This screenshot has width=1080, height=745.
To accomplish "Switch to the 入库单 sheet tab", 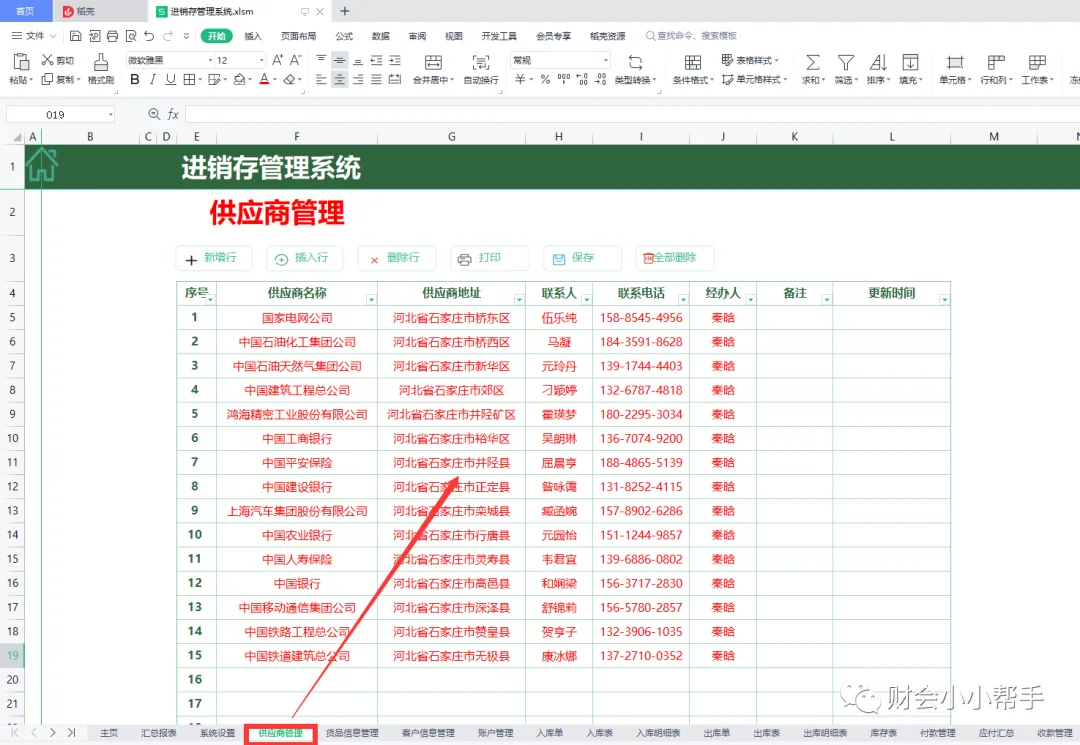I will coord(549,733).
